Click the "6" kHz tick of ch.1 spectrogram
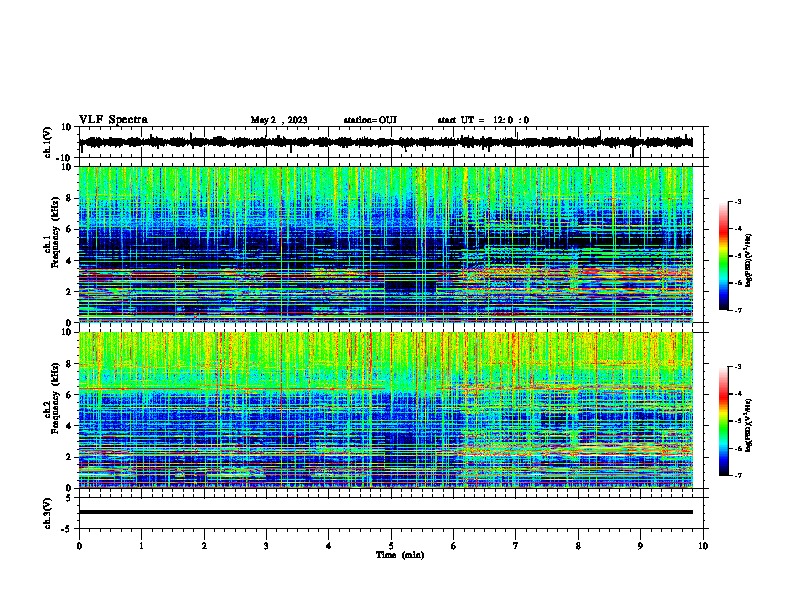Image resolution: width=792 pixels, height=612 pixels. click(70, 229)
